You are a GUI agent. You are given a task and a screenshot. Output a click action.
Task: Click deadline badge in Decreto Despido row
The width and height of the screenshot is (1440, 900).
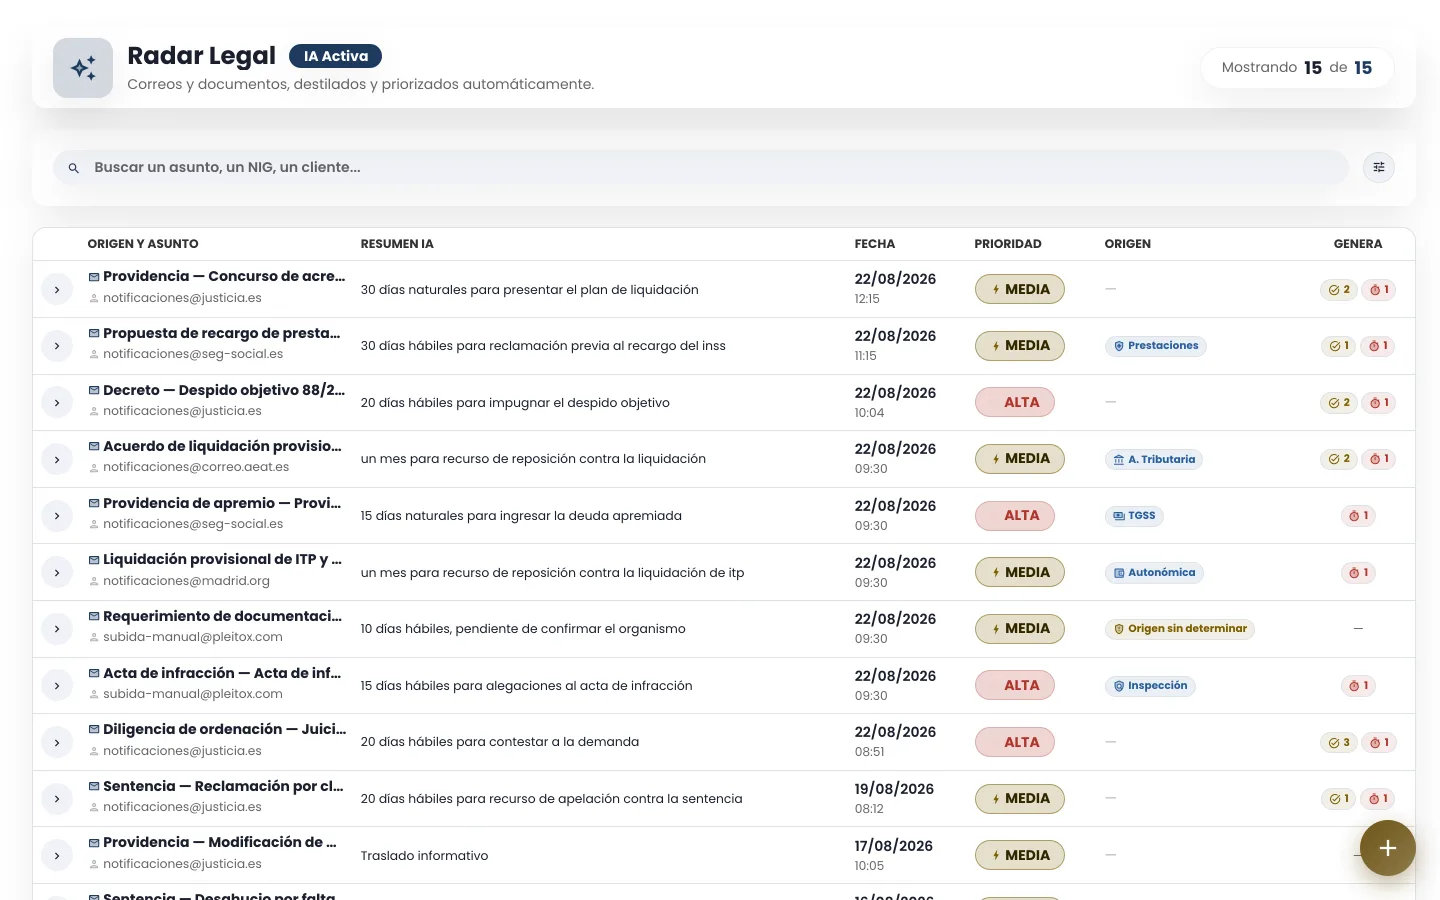click(x=1378, y=403)
